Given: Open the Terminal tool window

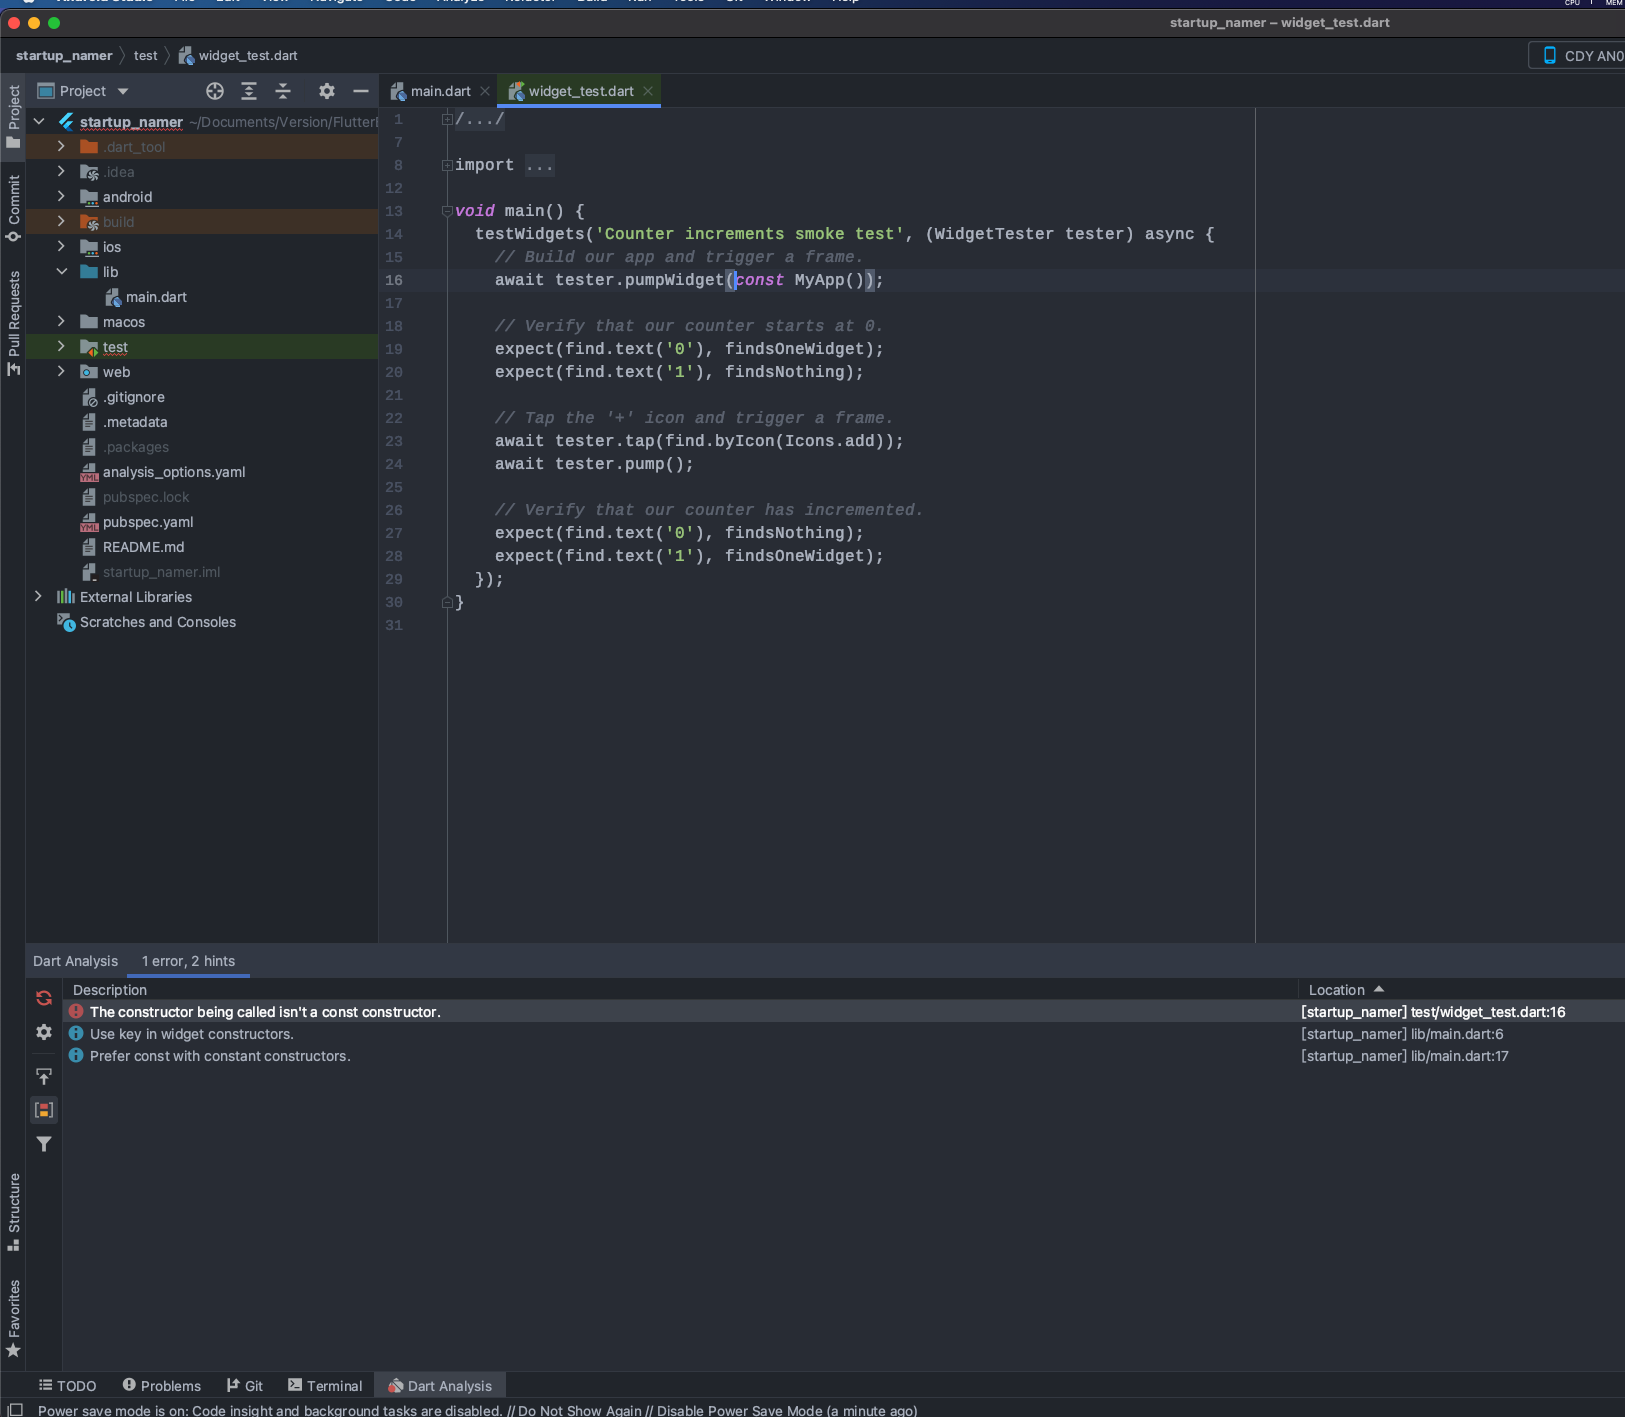Looking at the screenshot, I should 325,1385.
